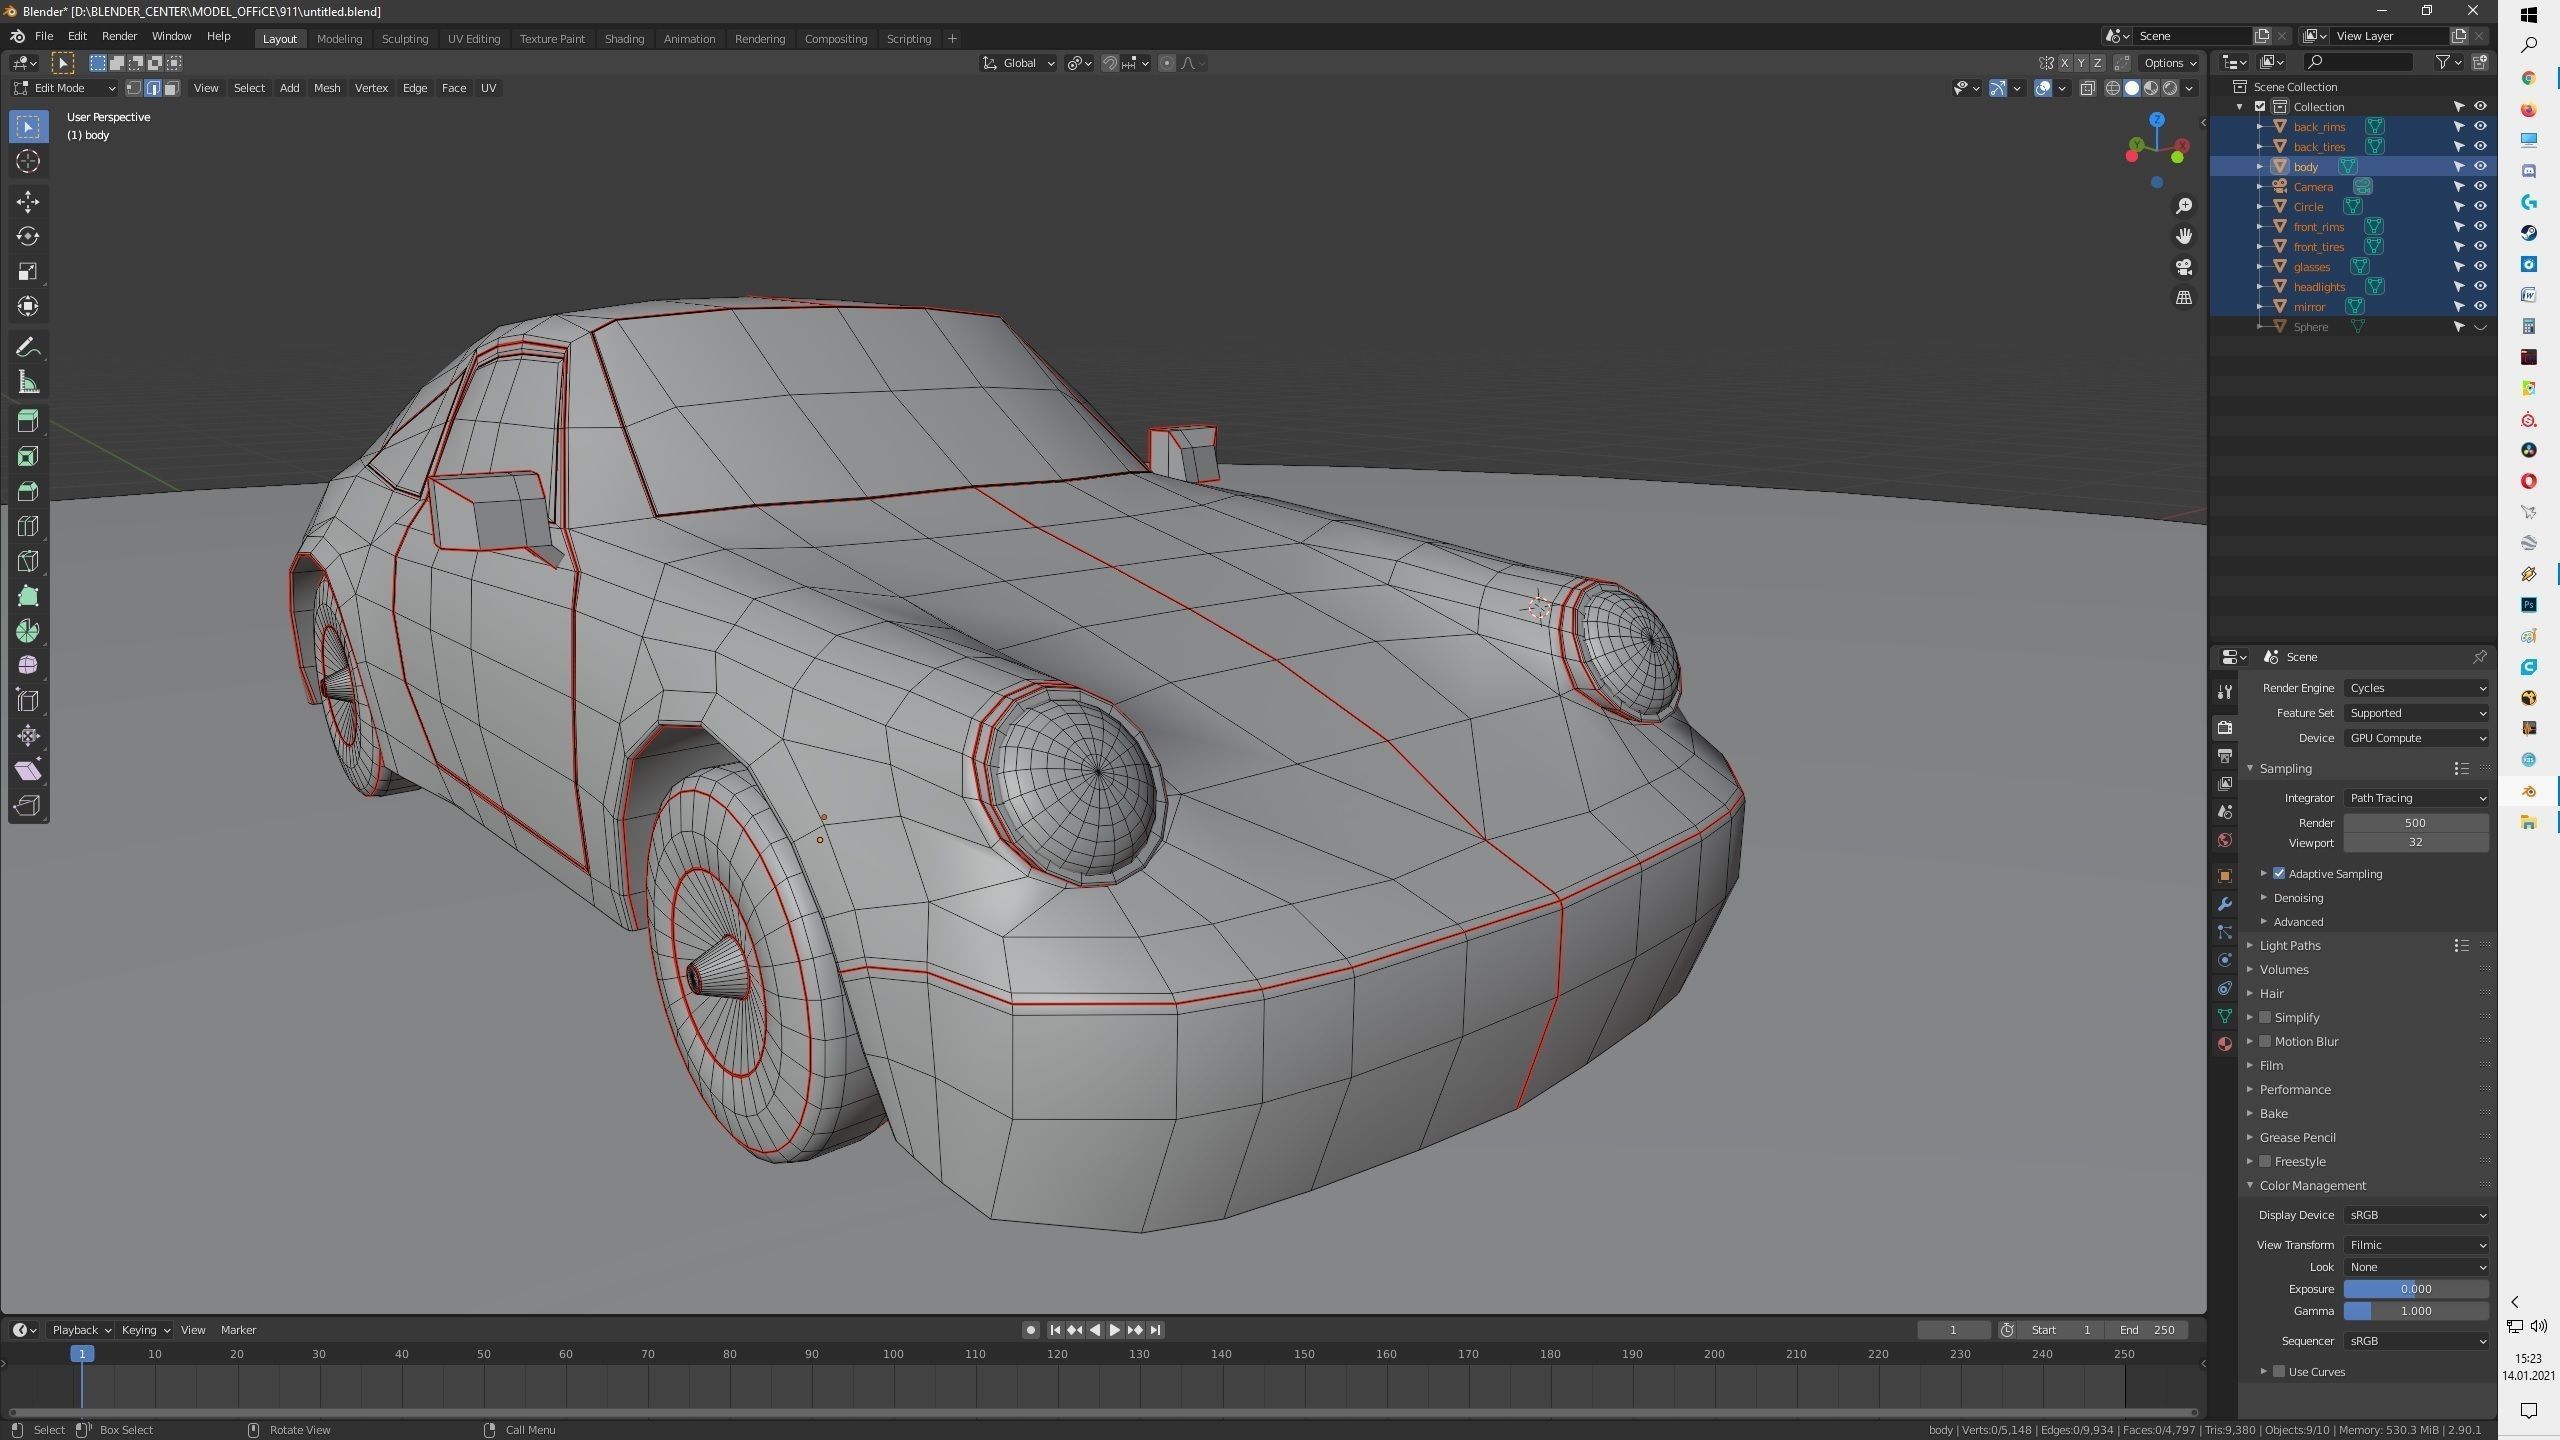Select the Loop Cut tool
Viewport: 2560px width, 1440px height.
(x=27, y=526)
